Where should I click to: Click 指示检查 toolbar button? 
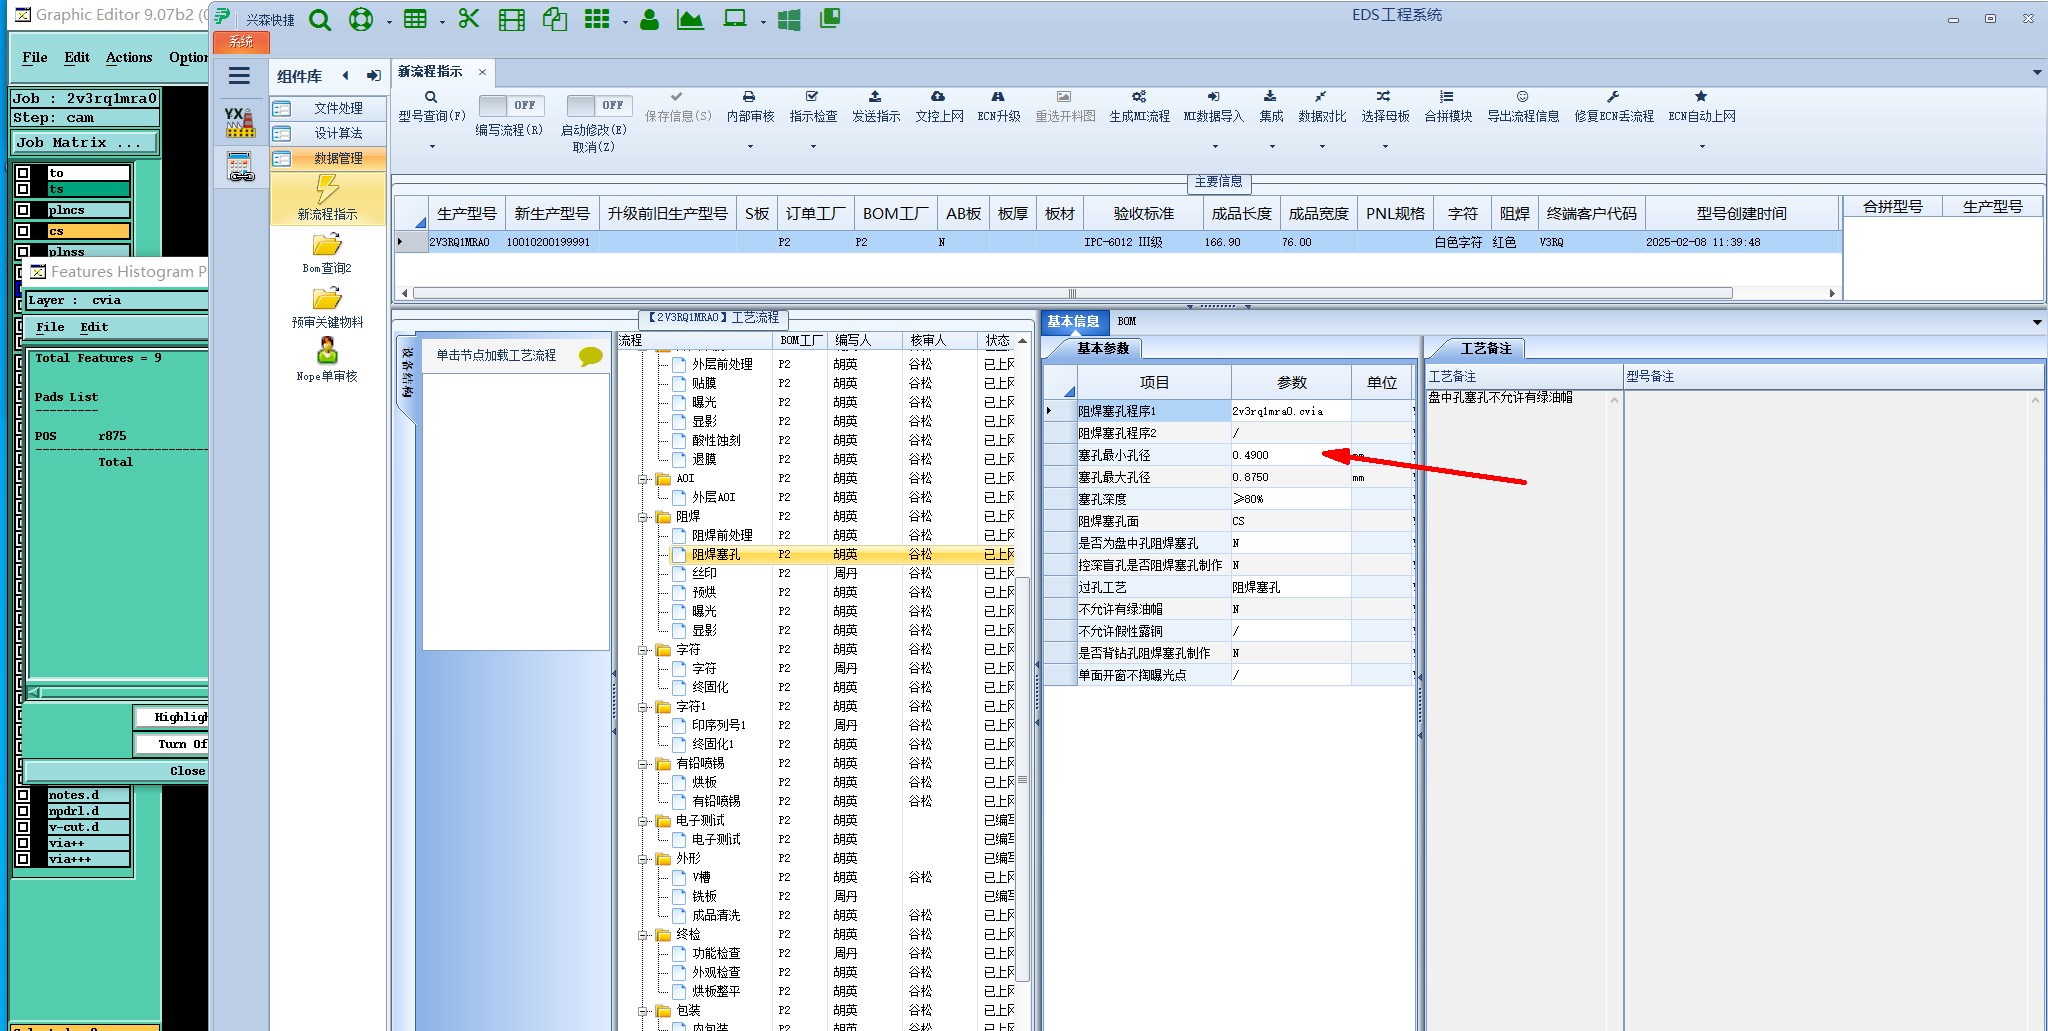click(x=813, y=107)
